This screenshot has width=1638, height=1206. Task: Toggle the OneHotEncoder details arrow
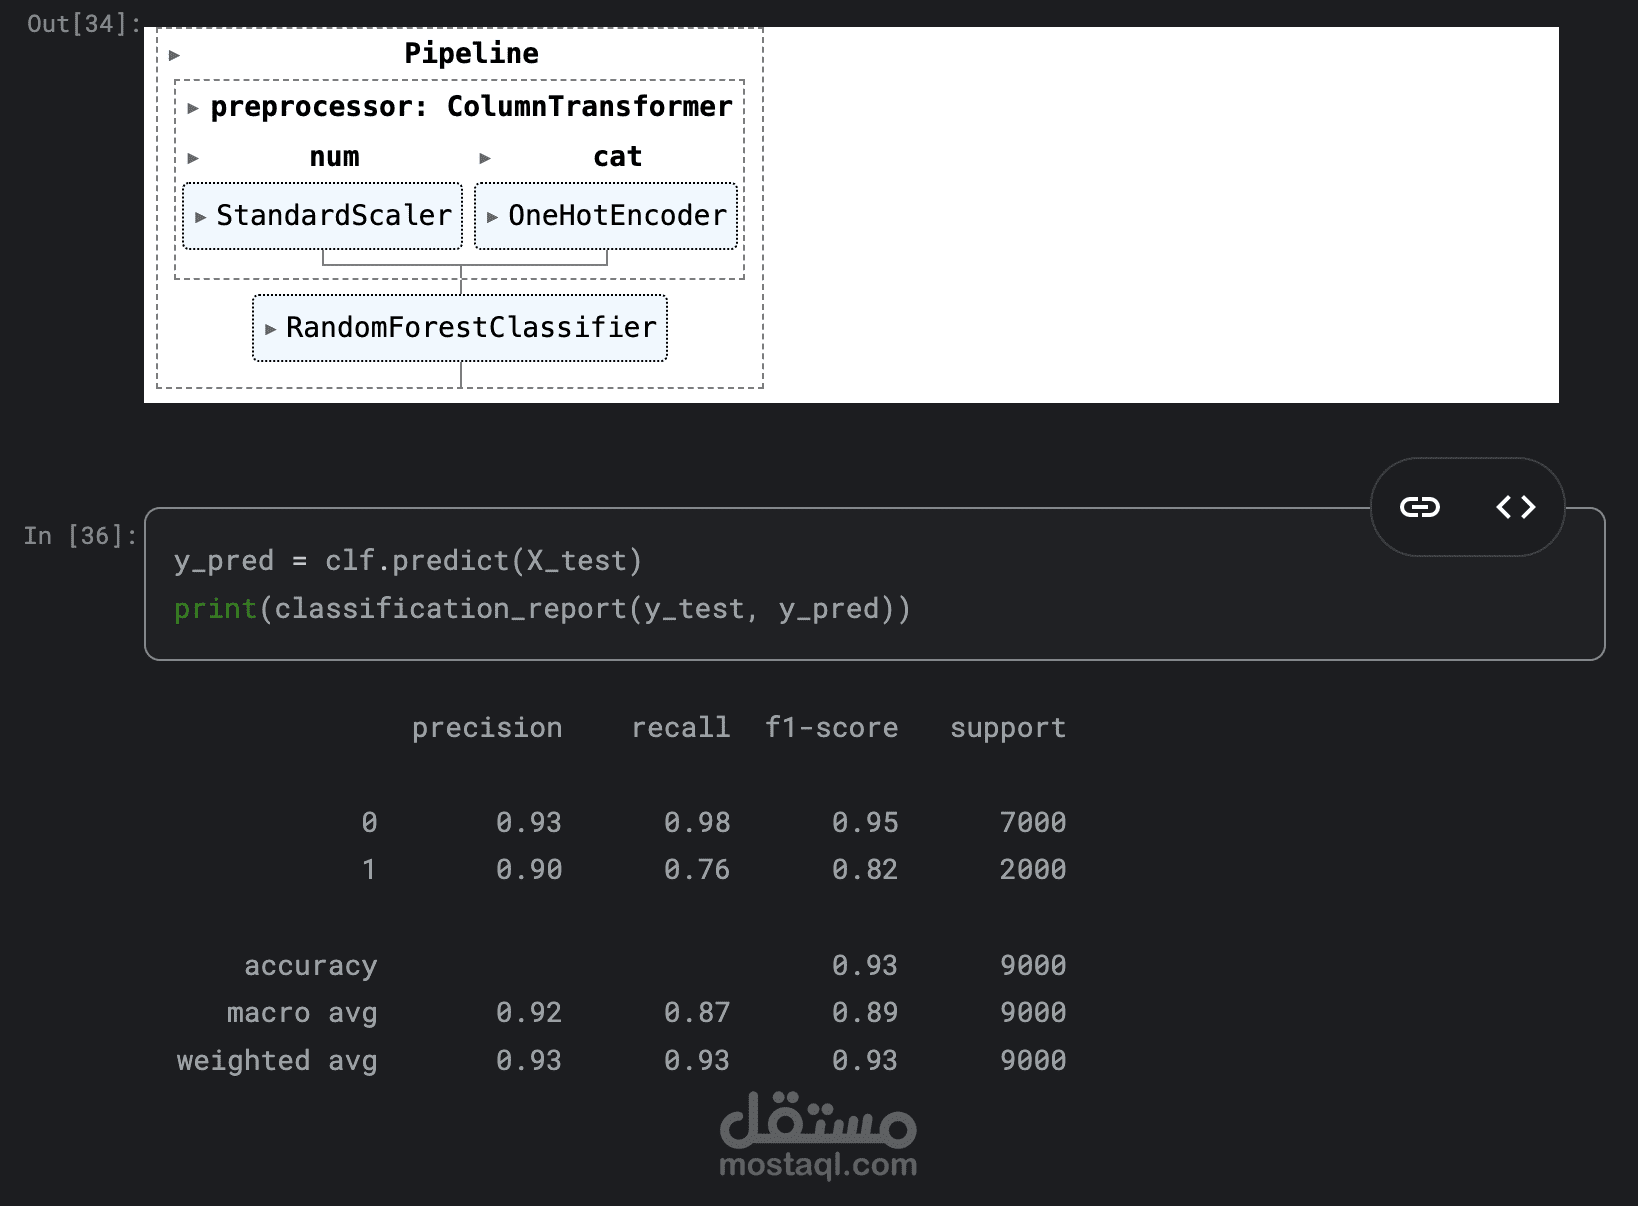pos(492,217)
